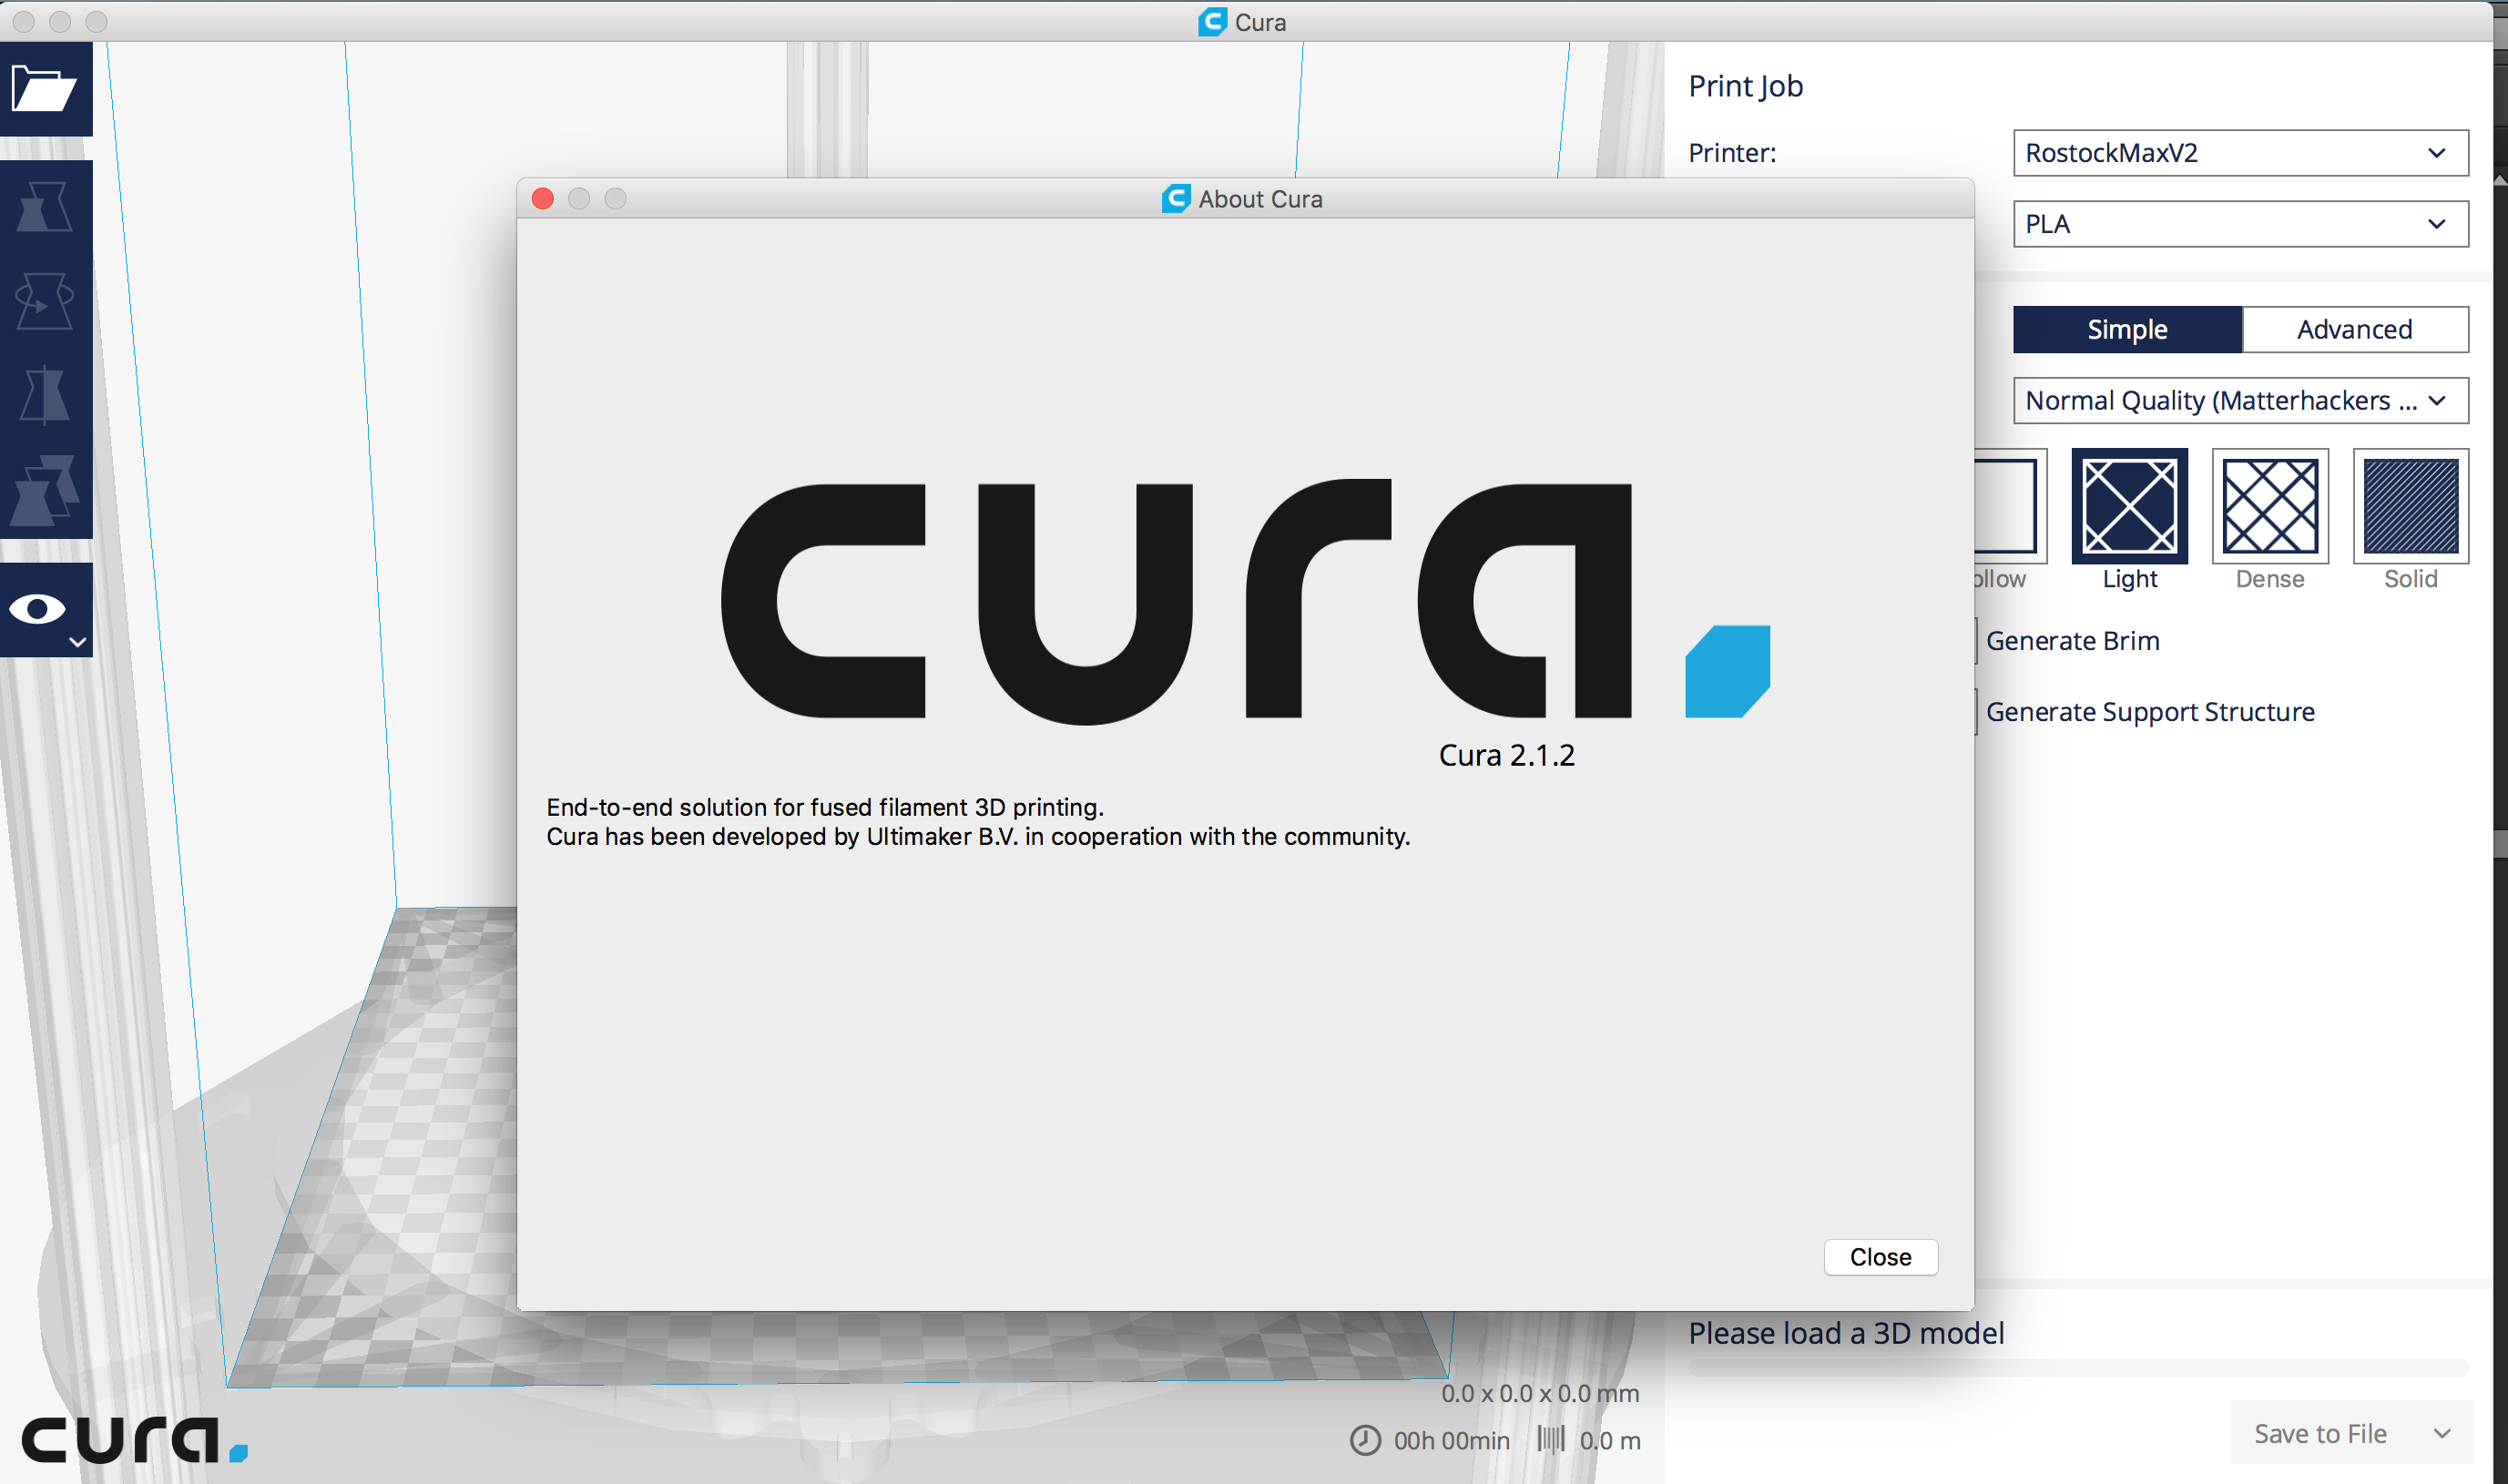
Task: Open the PLA material dropdown
Action: tap(2240, 224)
